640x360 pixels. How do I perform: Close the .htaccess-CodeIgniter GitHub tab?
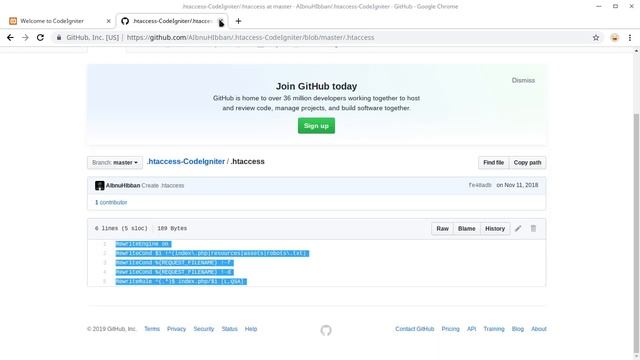click(x=220, y=21)
